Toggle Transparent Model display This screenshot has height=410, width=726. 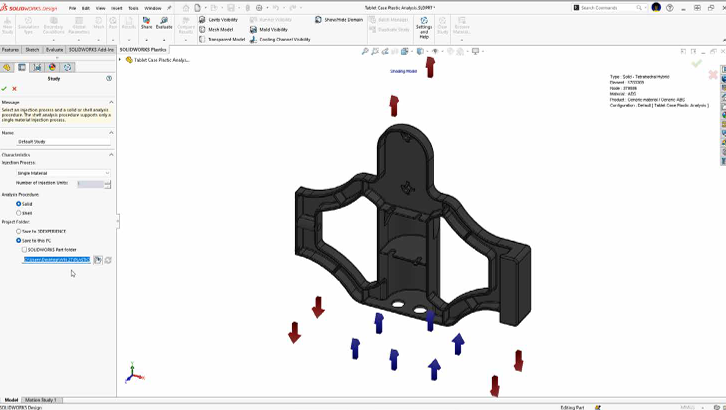[x=222, y=39]
